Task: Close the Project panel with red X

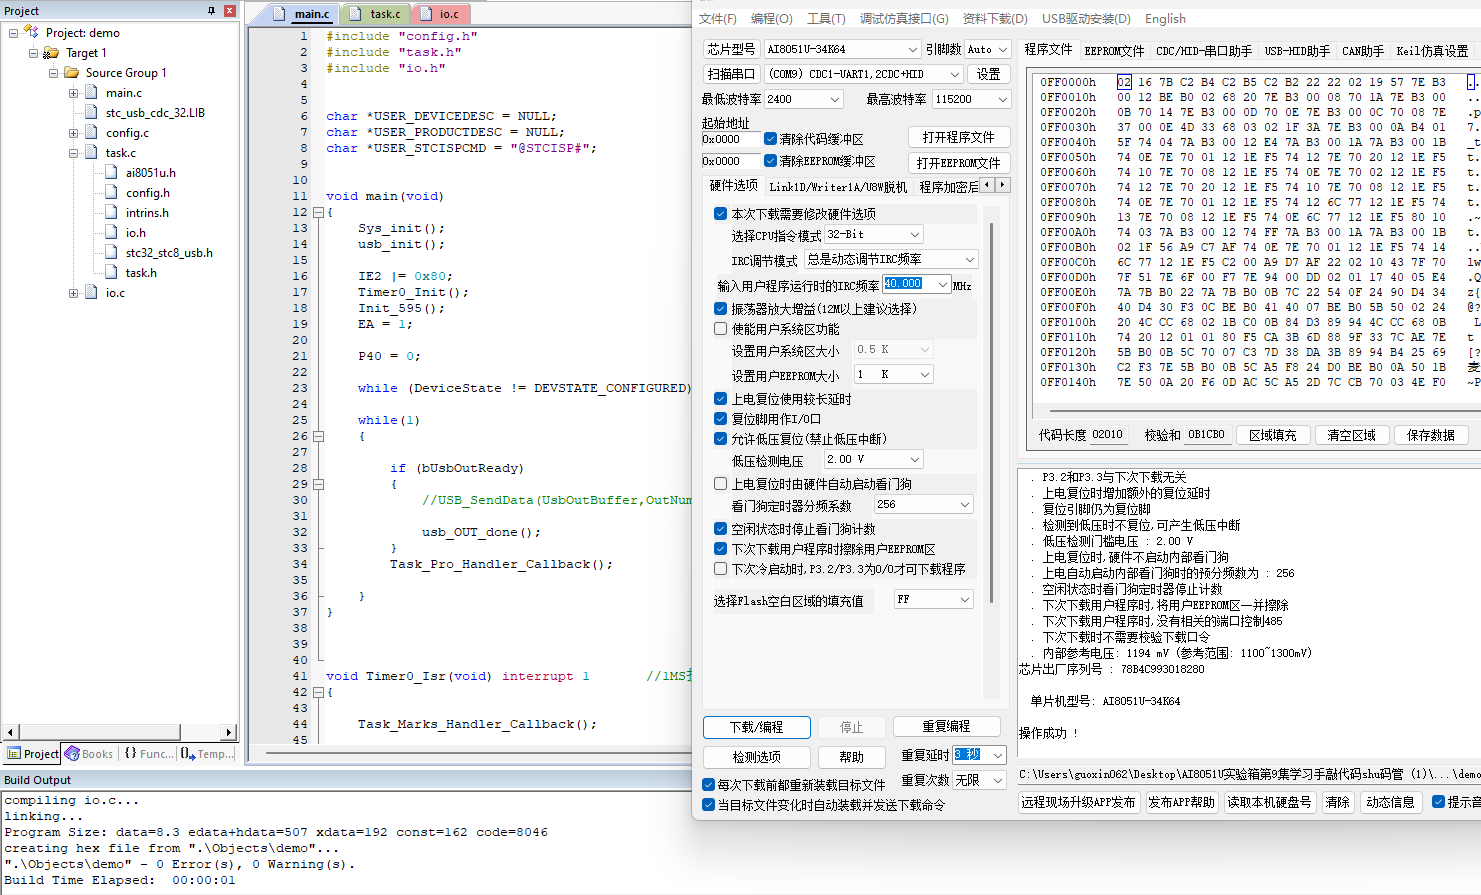Action: tap(229, 11)
